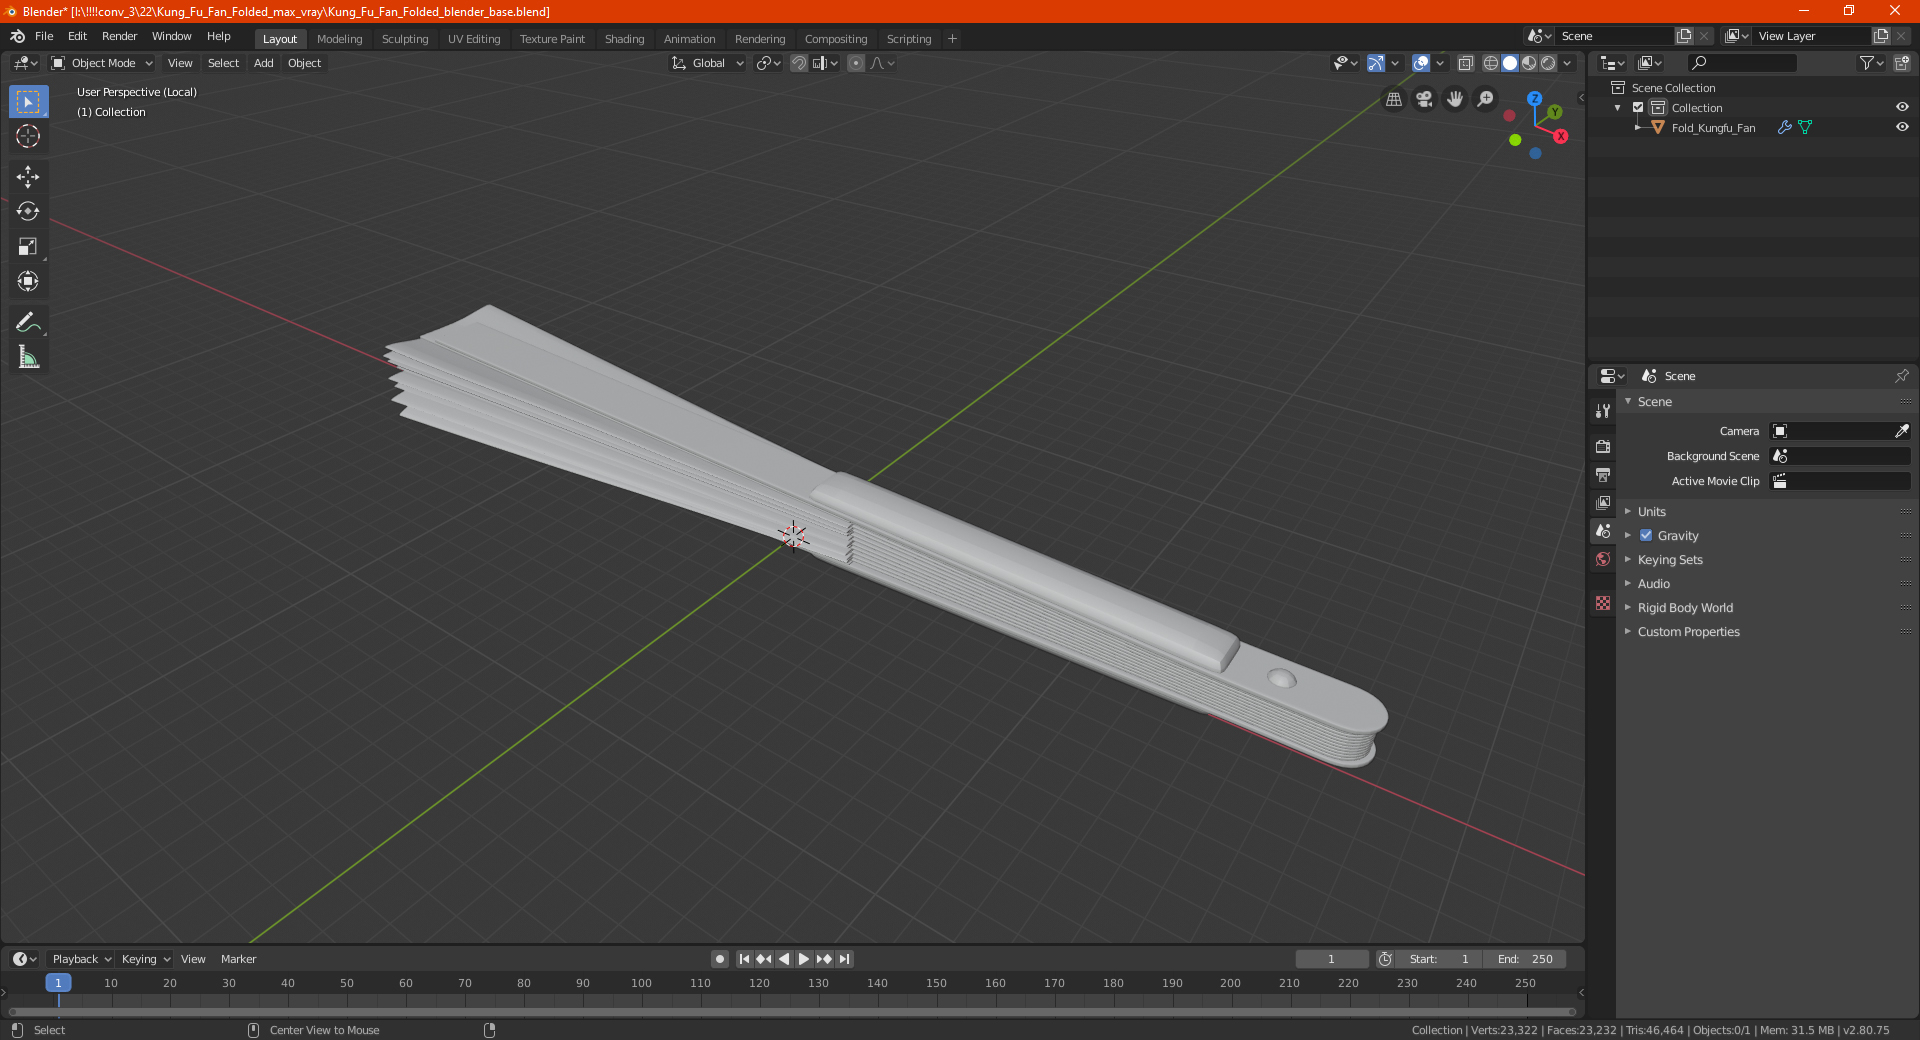Toggle viewport gizmos display
The image size is (1920, 1040).
[1376, 63]
